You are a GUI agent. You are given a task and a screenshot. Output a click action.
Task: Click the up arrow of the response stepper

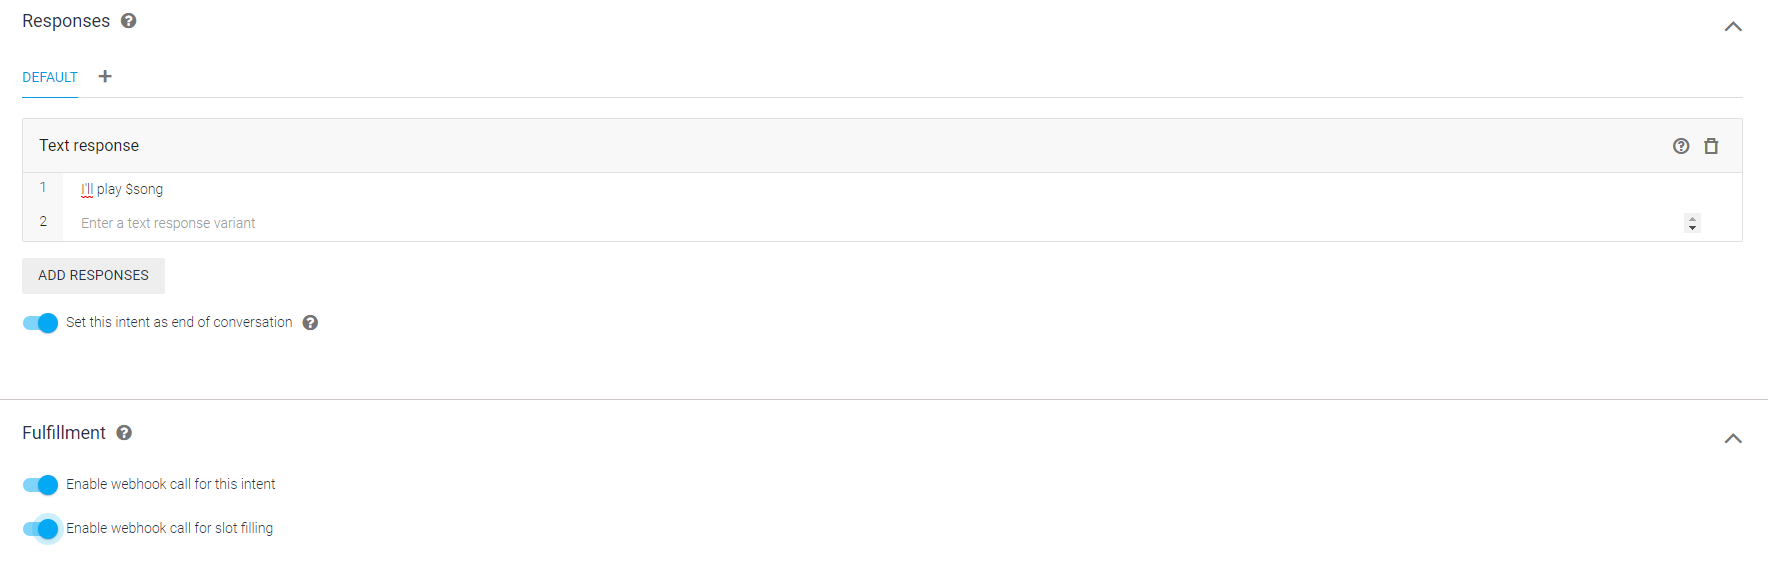pos(1692,218)
